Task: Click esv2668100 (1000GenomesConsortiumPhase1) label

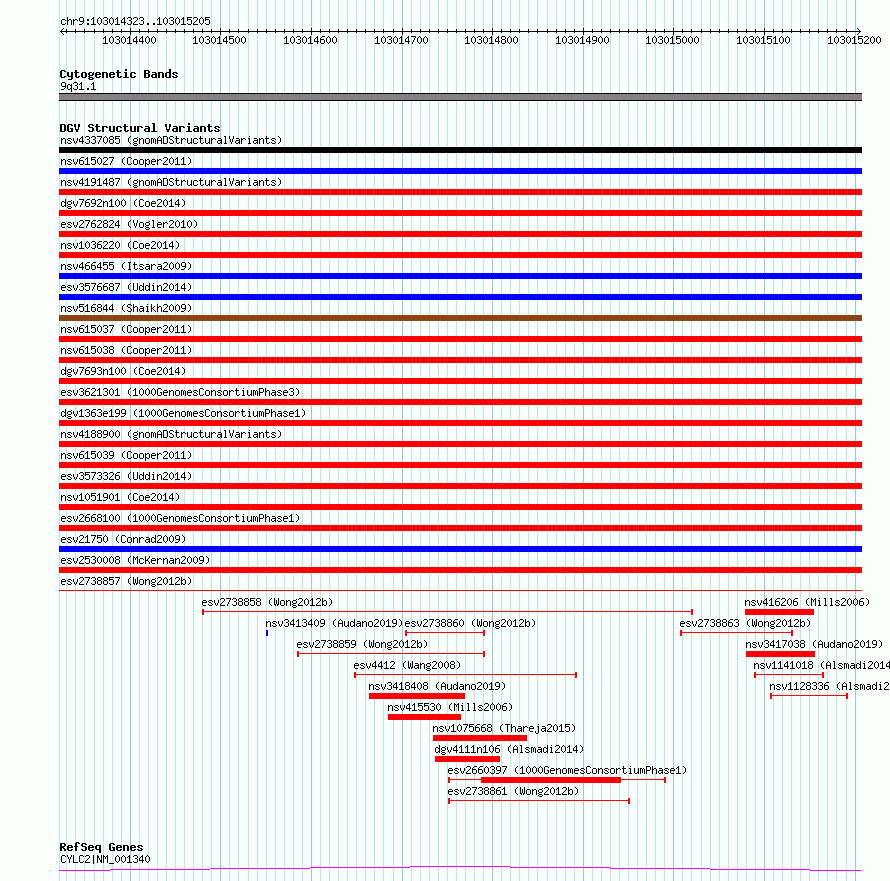Action: click(180, 518)
